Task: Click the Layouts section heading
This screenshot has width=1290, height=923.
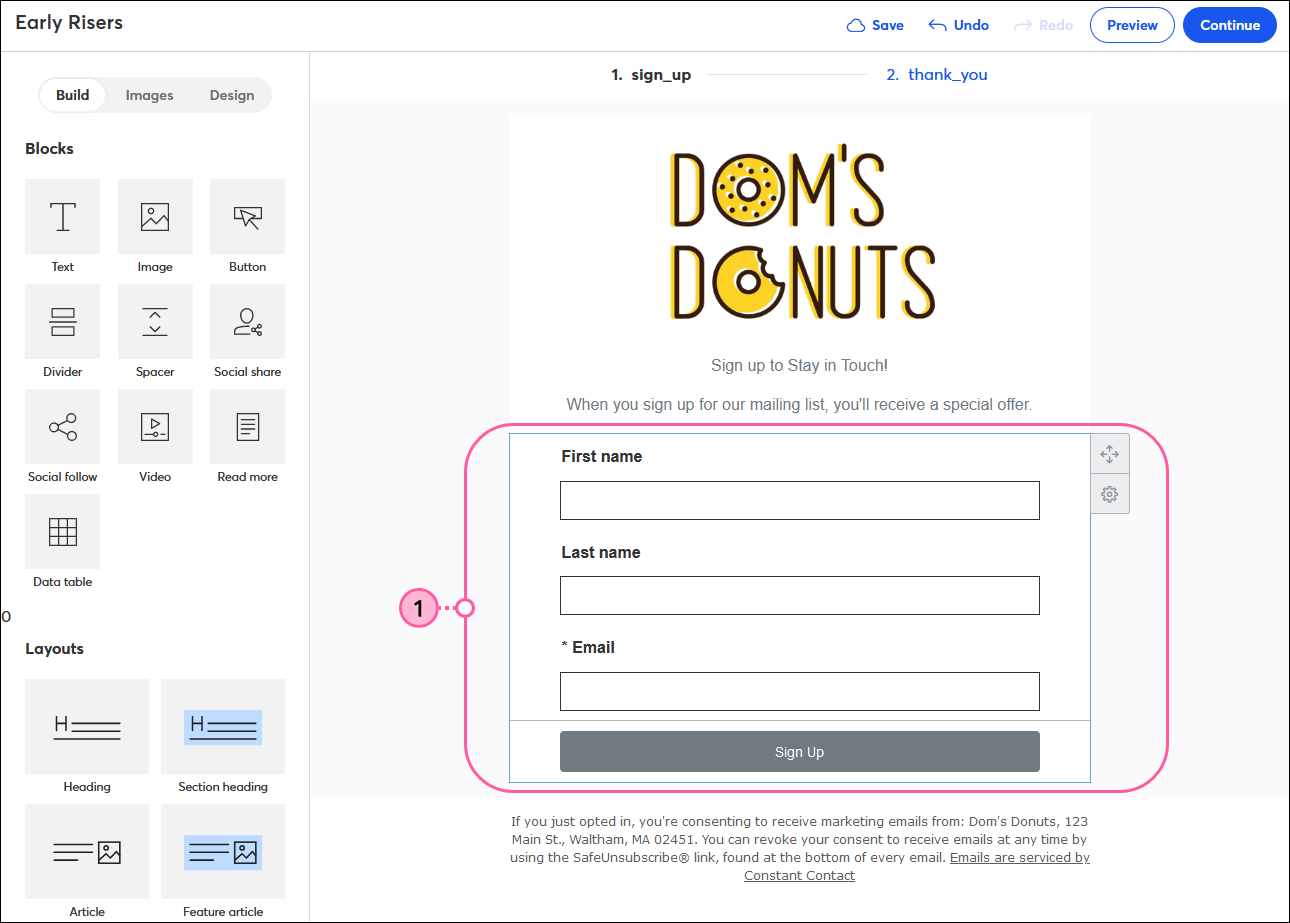Action: [x=54, y=649]
